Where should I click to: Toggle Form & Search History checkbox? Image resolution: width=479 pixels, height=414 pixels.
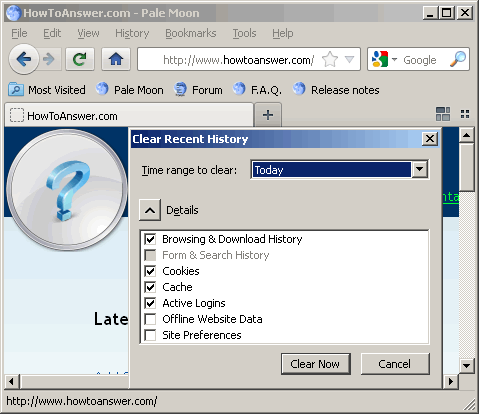point(150,255)
